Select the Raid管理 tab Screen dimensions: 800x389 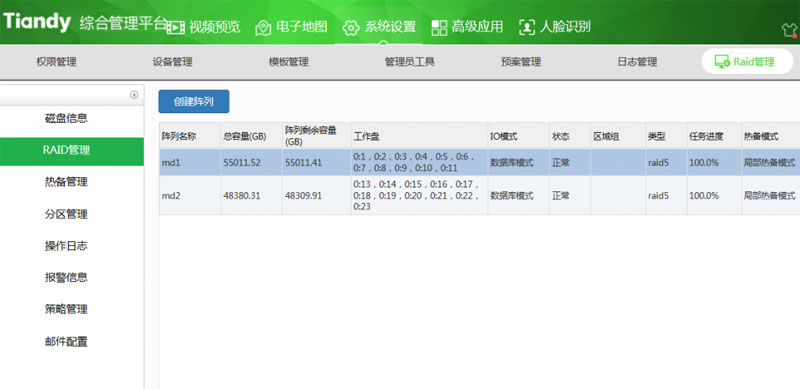point(747,62)
